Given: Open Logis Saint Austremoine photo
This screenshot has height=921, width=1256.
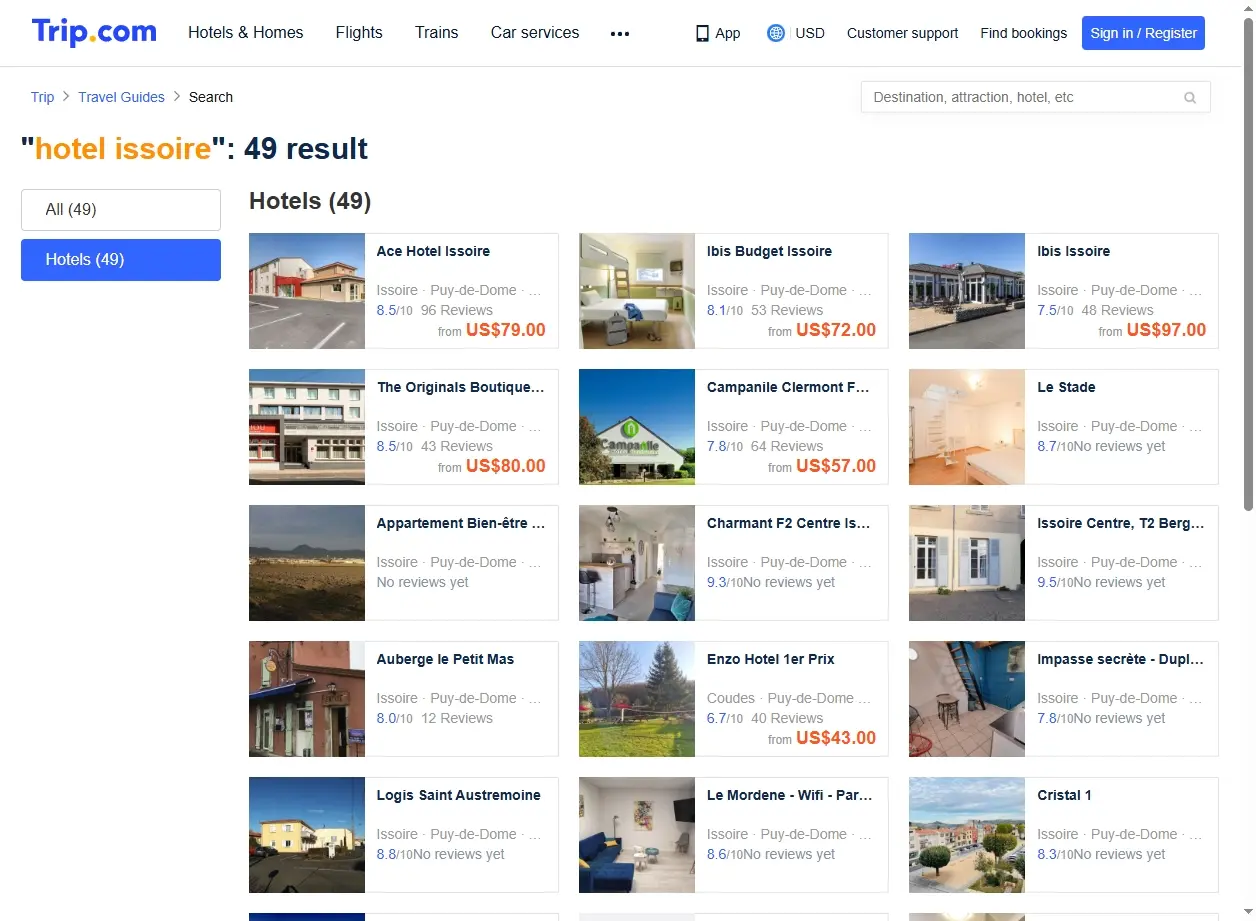Looking at the screenshot, I should [307, 835].
